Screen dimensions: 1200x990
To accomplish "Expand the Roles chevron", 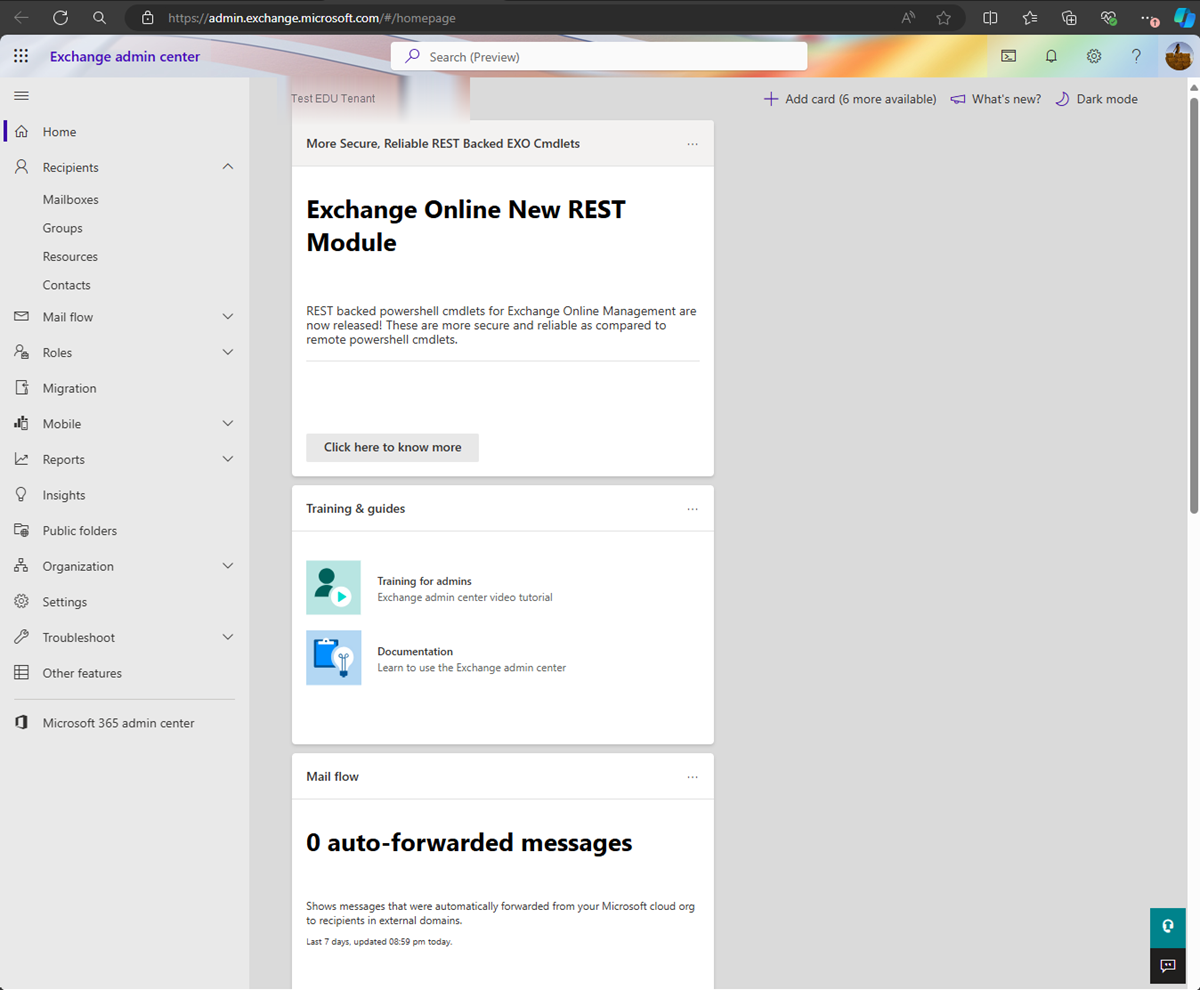I will click(x=228, y=352).
